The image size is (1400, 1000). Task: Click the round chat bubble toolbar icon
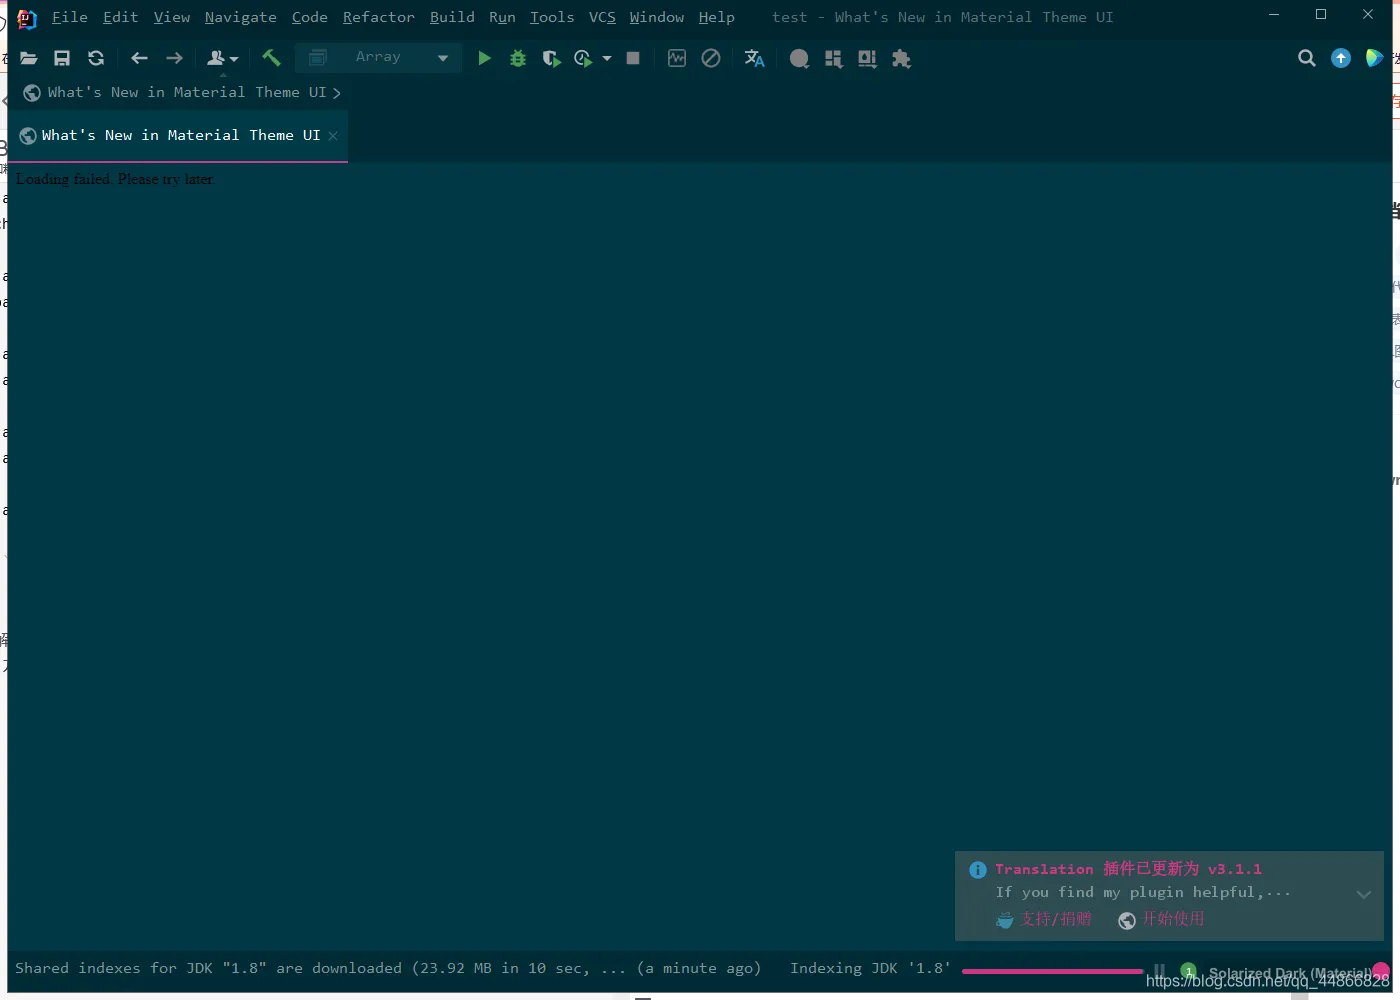pos(799,59)
